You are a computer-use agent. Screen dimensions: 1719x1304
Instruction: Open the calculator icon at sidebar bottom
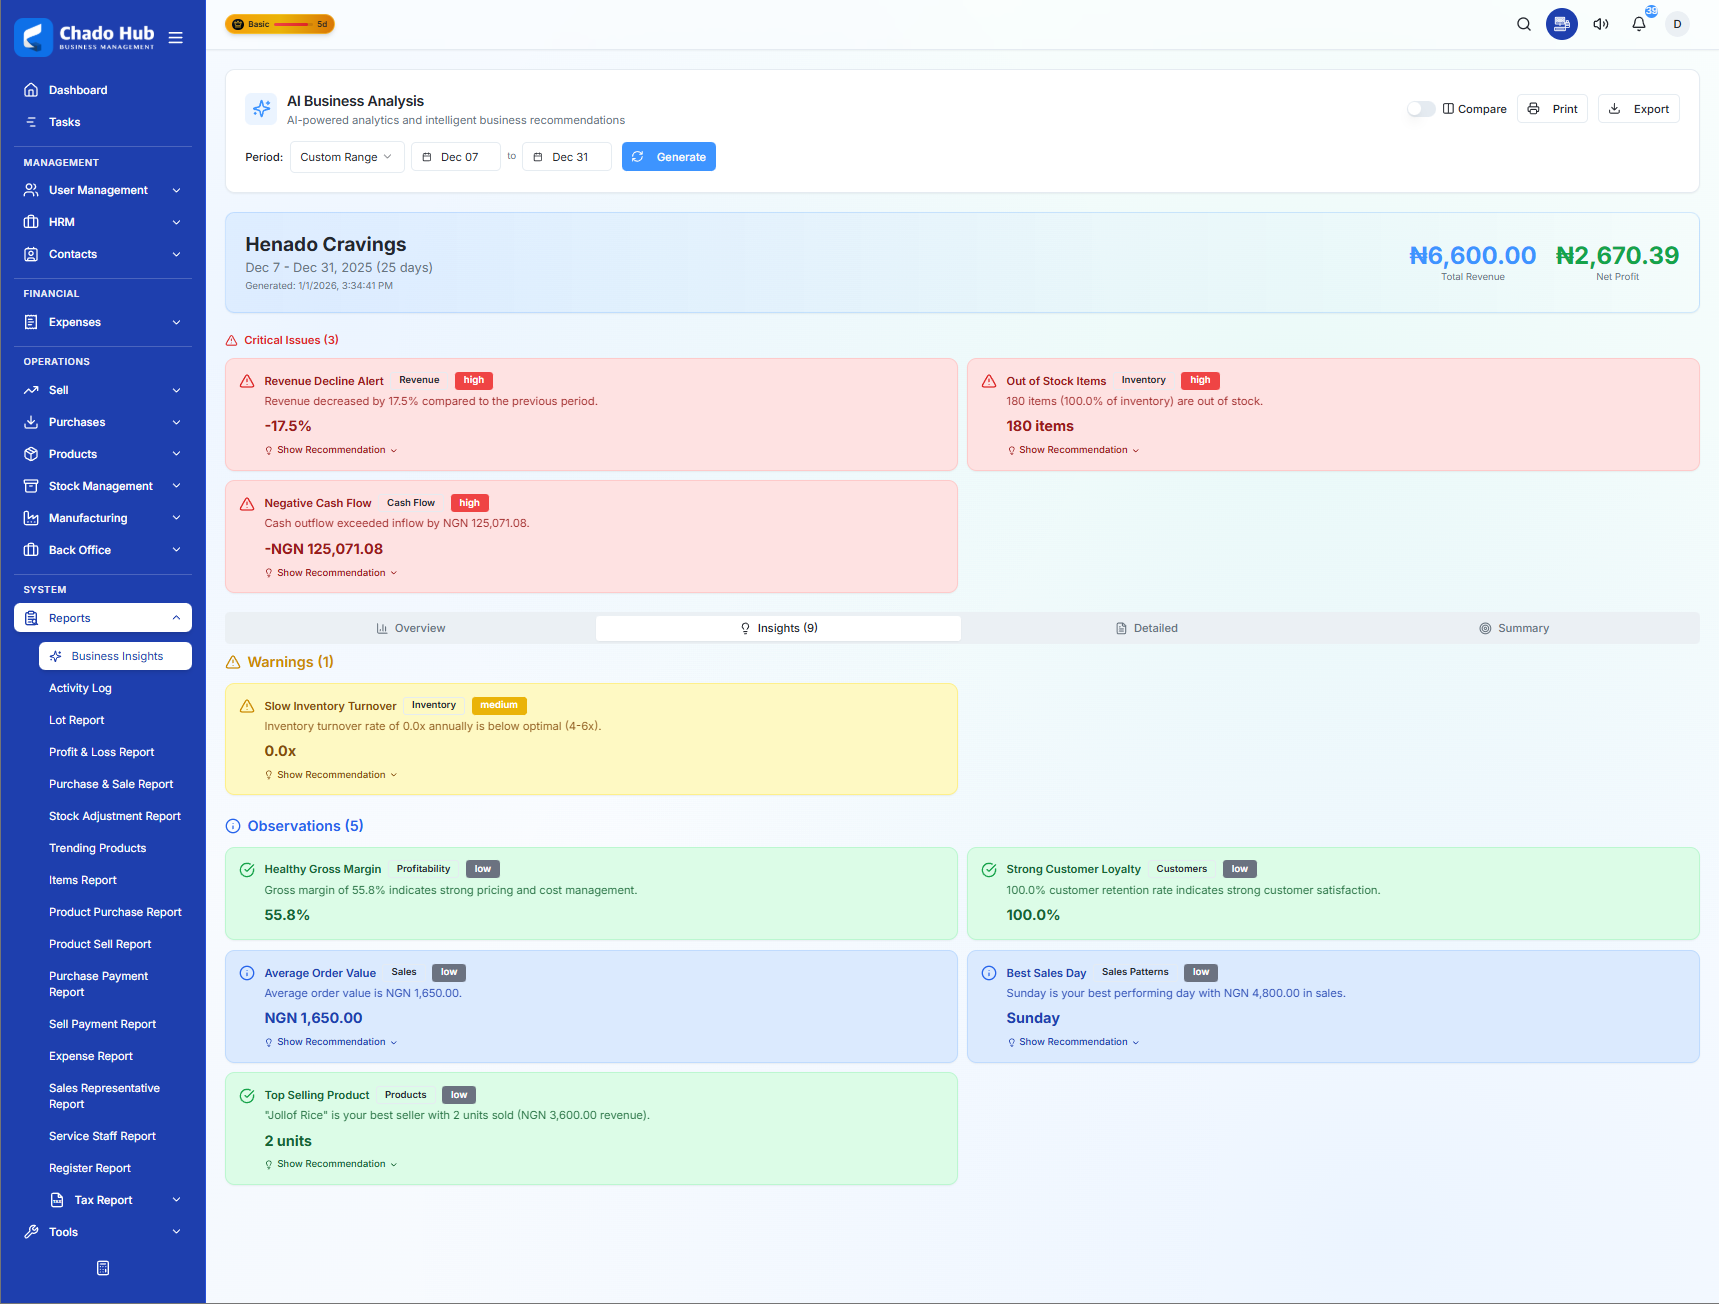pos(102,1267)
